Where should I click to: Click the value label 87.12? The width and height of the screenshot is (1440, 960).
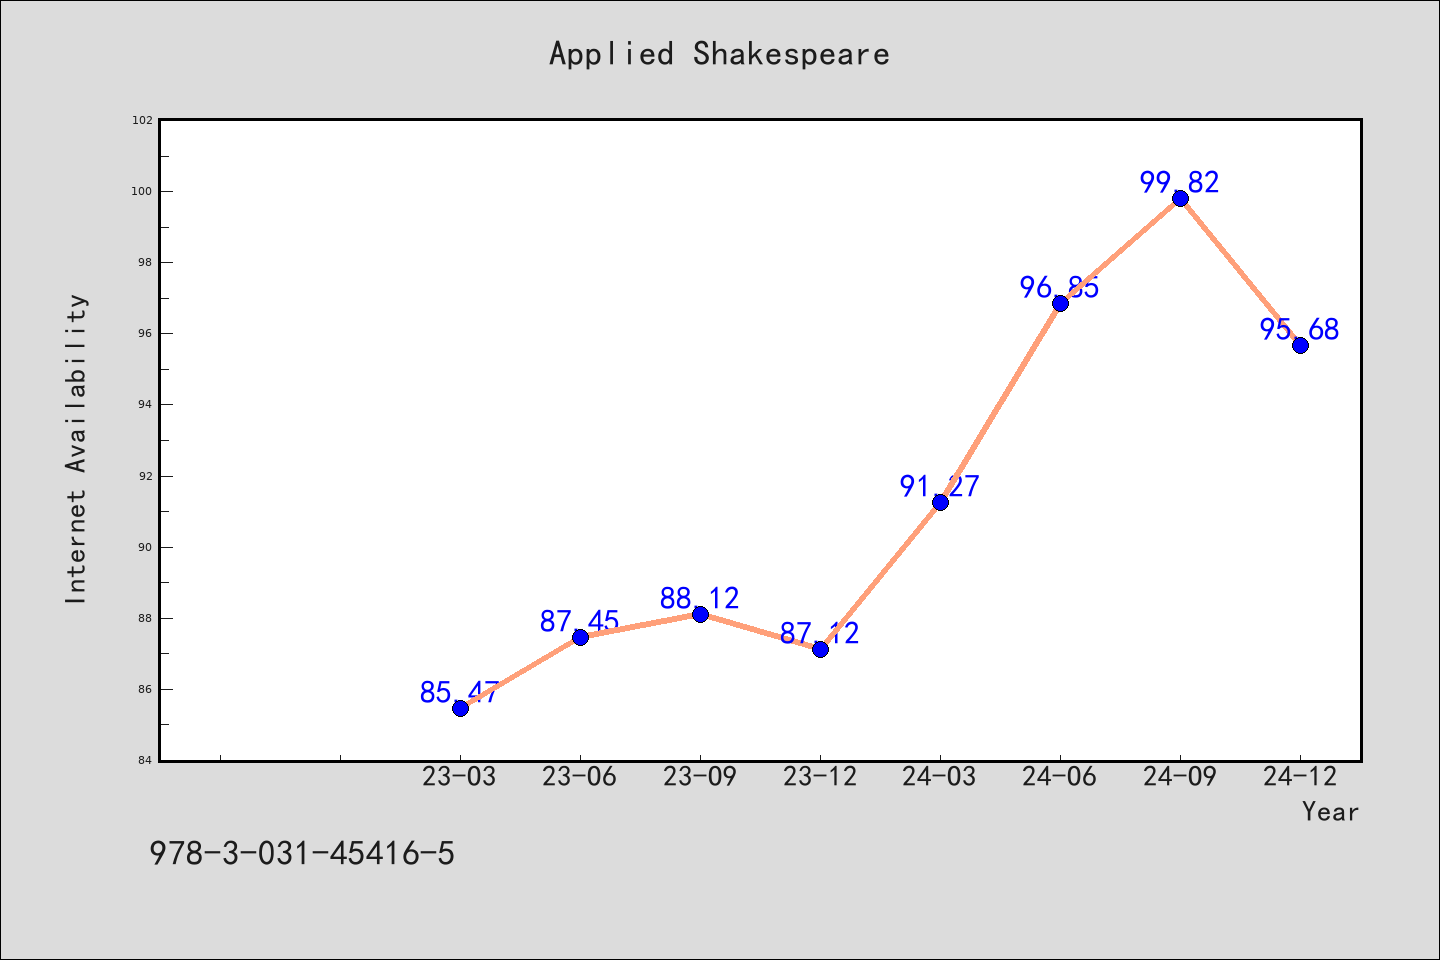tap(820, 634)
